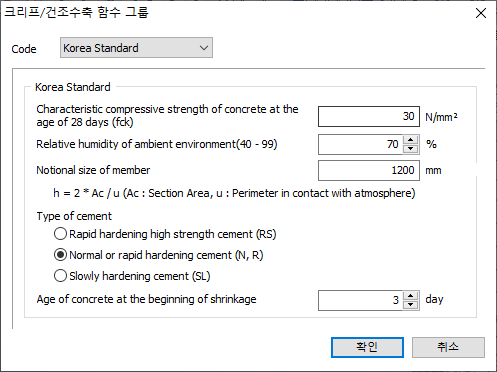Select Rapid hardening high strength cement (RS)
497x372 pixels.
coord(60,234)
